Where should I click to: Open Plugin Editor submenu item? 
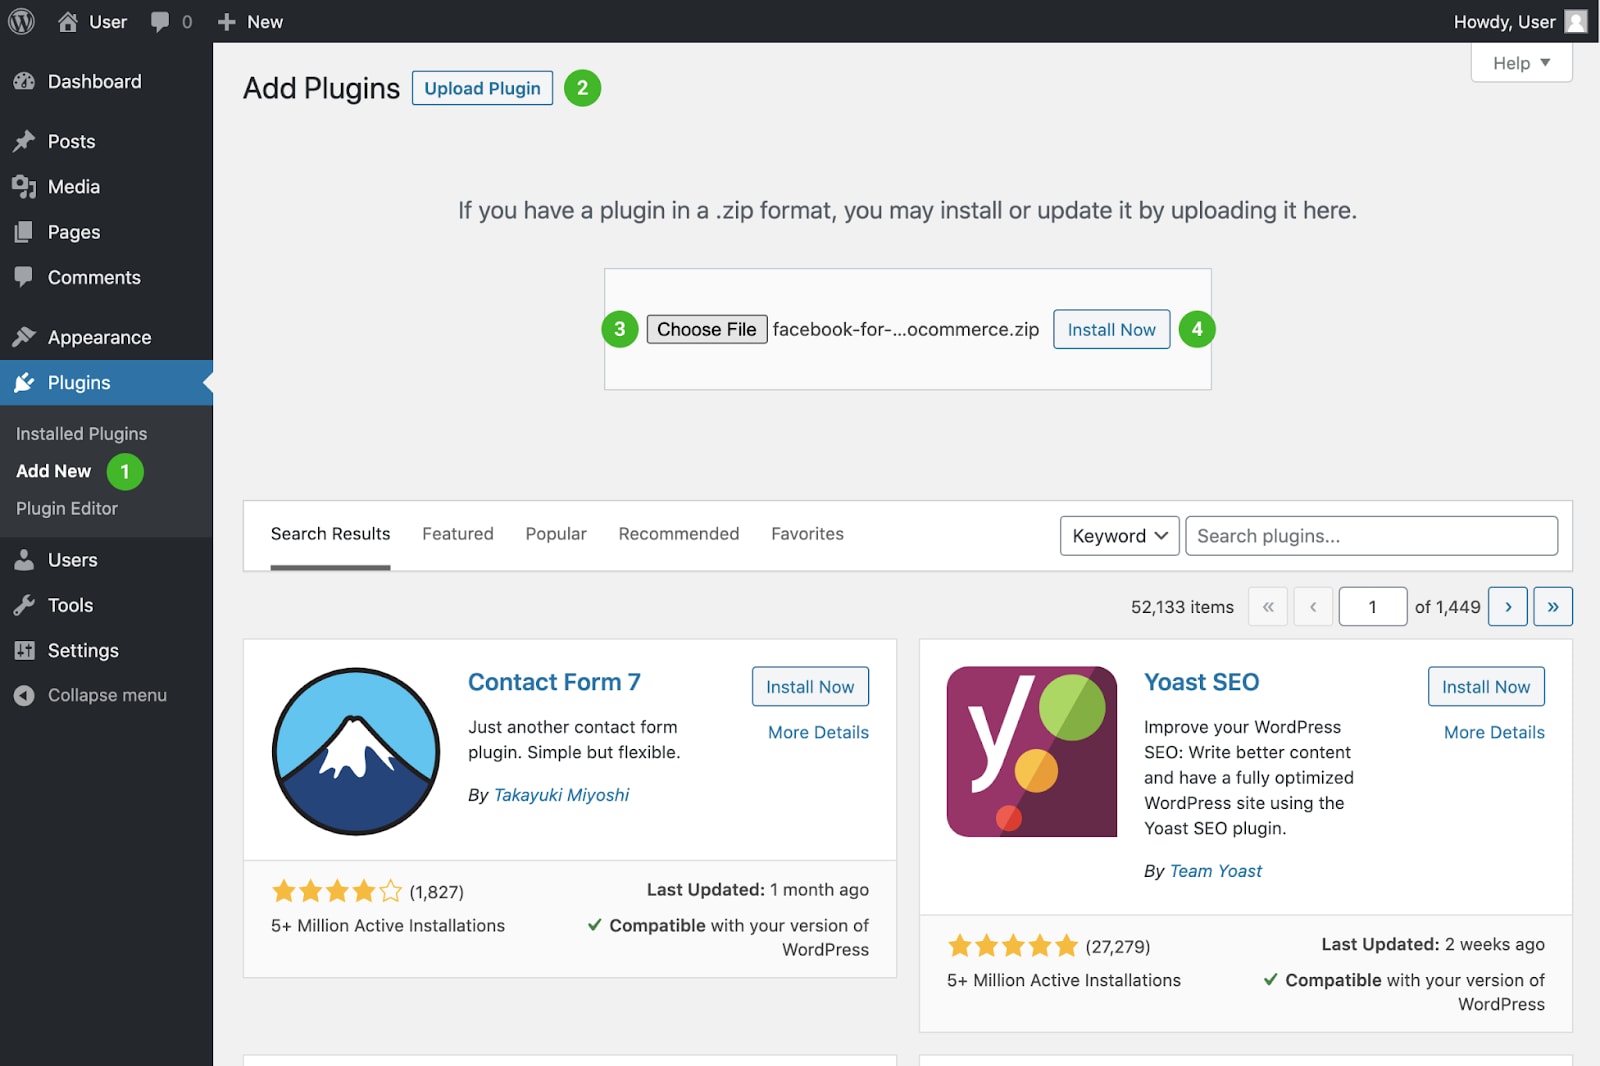point(67,509)
